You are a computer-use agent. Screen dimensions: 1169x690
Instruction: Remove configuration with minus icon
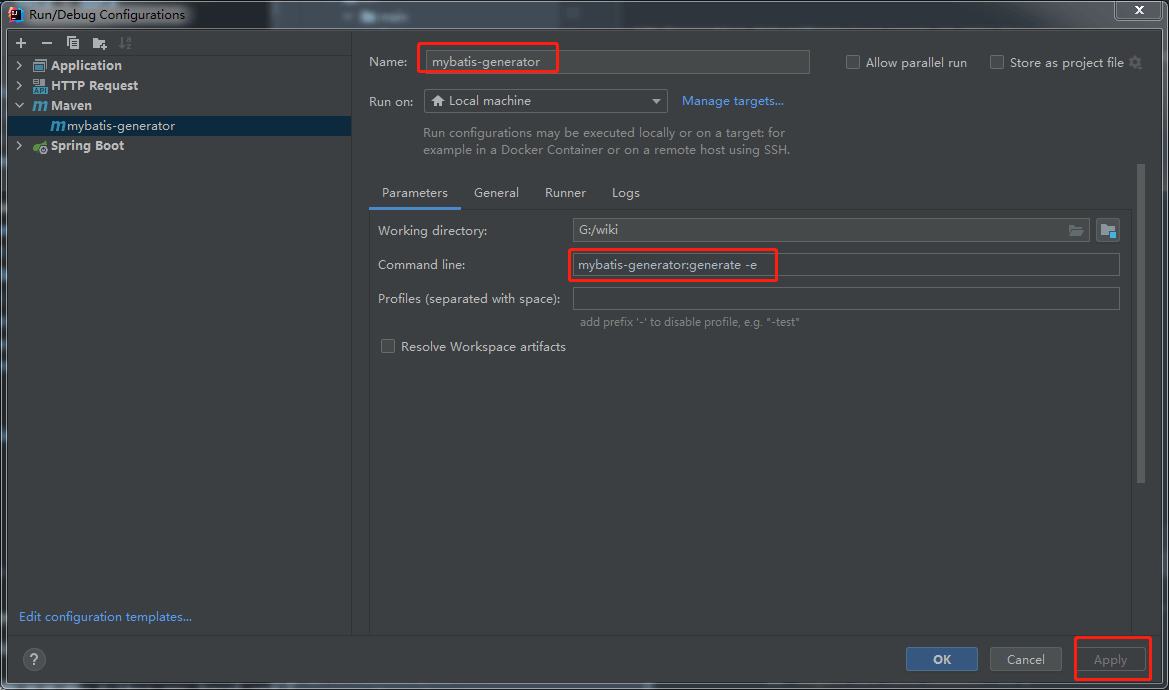47,43
